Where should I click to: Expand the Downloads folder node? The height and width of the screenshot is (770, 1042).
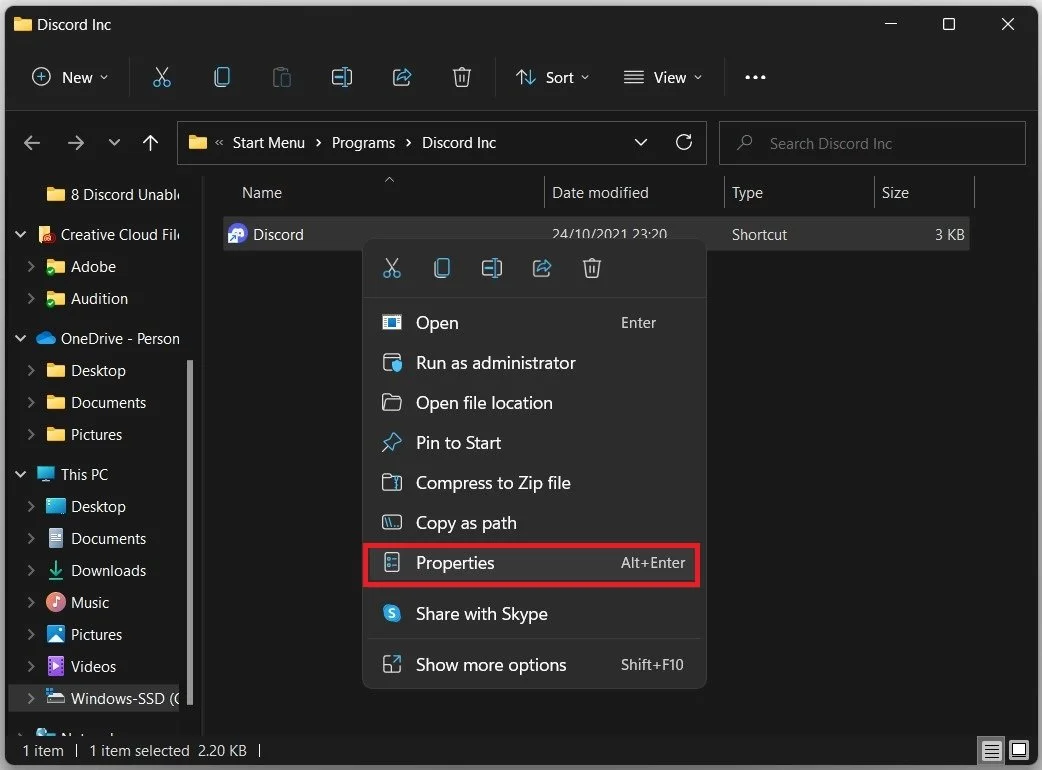click(x=31, y=570)
